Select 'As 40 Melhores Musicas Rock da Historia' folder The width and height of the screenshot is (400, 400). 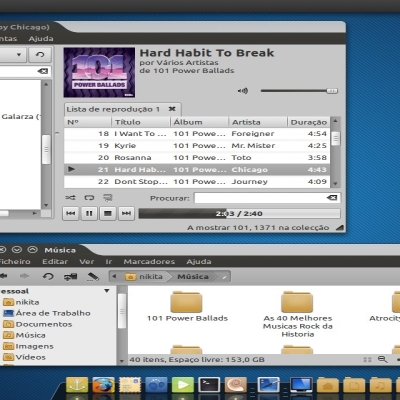point(298,314)
